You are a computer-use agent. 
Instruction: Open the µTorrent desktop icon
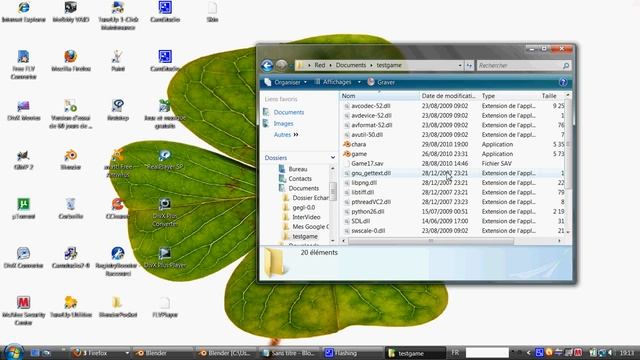click(23, 208)
